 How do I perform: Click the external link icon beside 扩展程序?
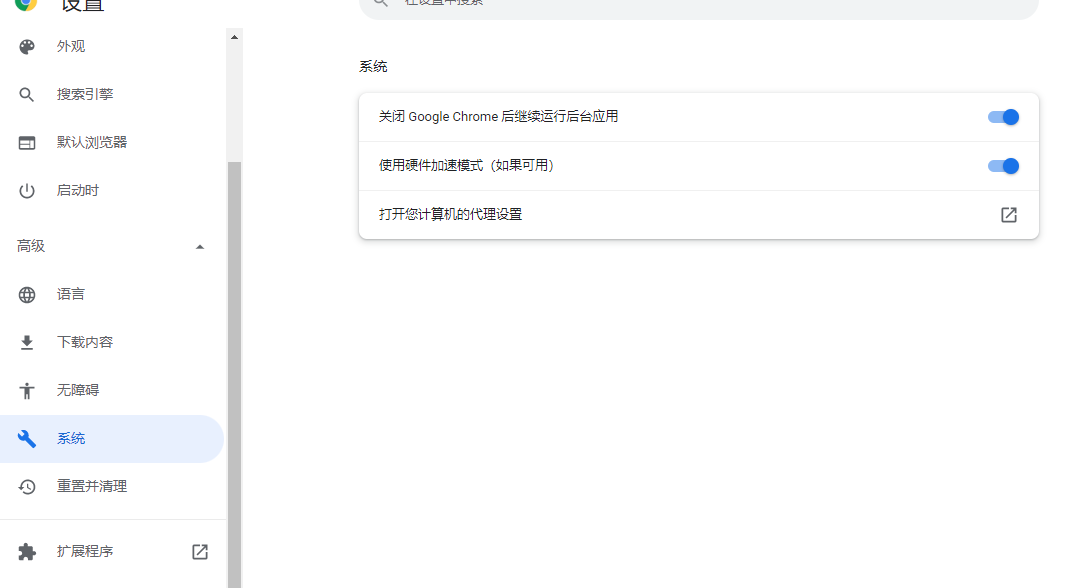tap(200, 552)
